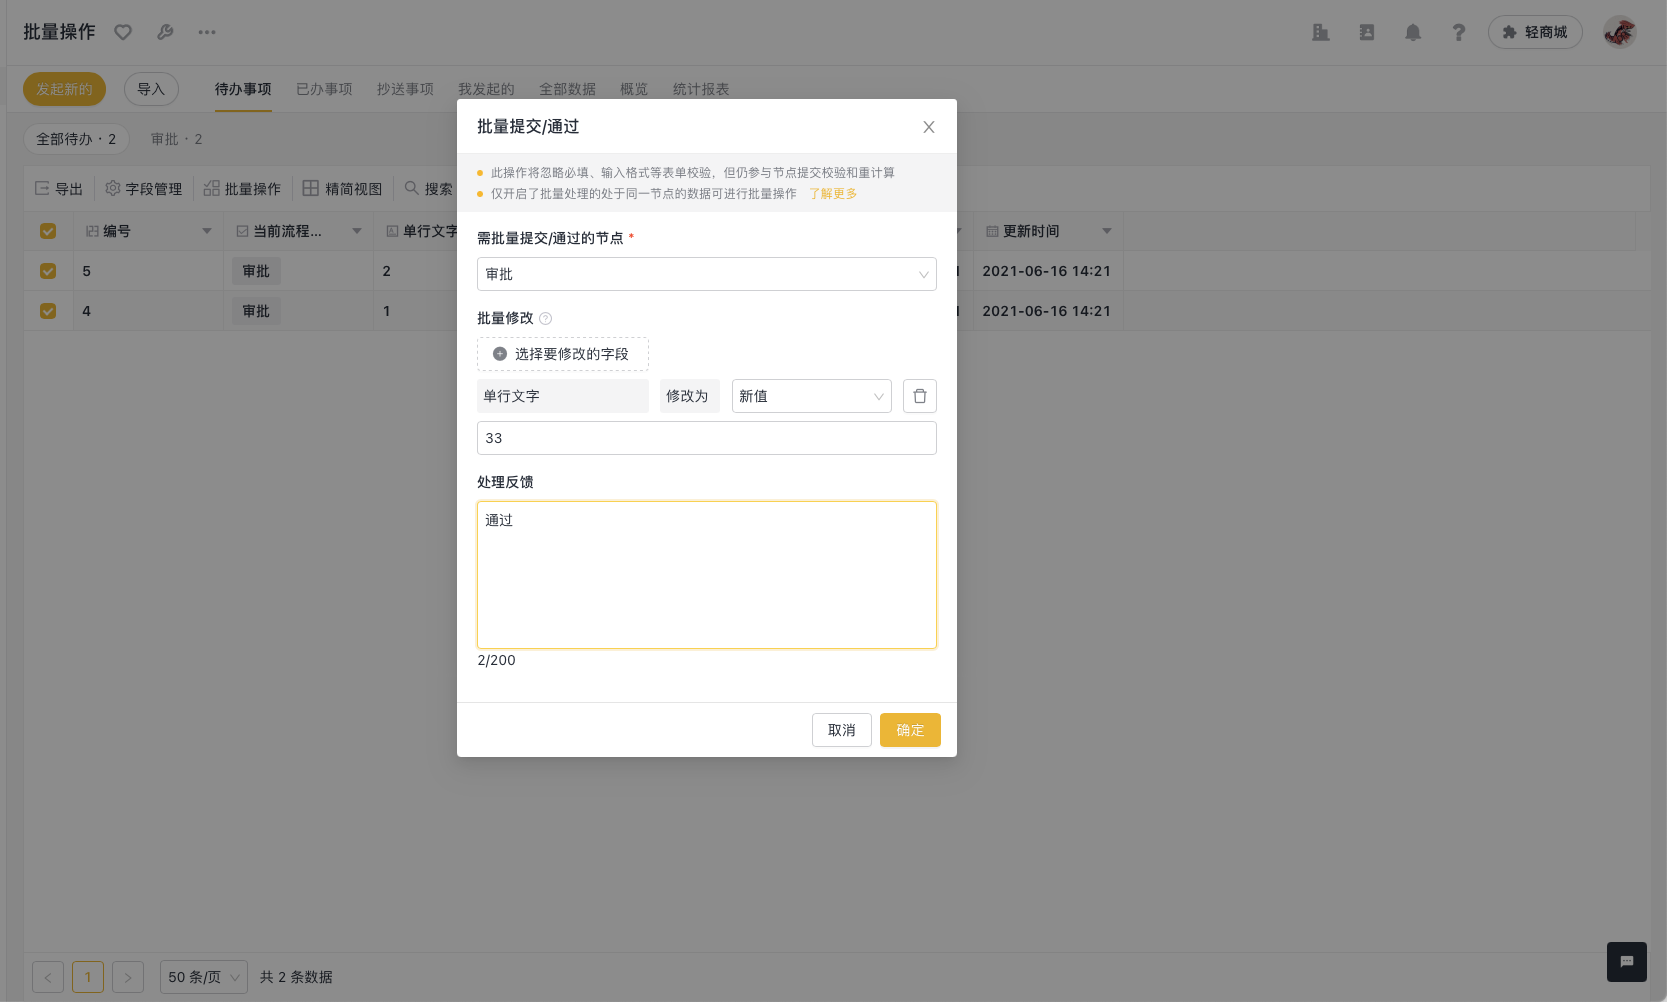The height and width of the screenshot is (1002, 1667).
Task: Select the 全部待办 · 2 filter
Action: [x=76, y=139]
